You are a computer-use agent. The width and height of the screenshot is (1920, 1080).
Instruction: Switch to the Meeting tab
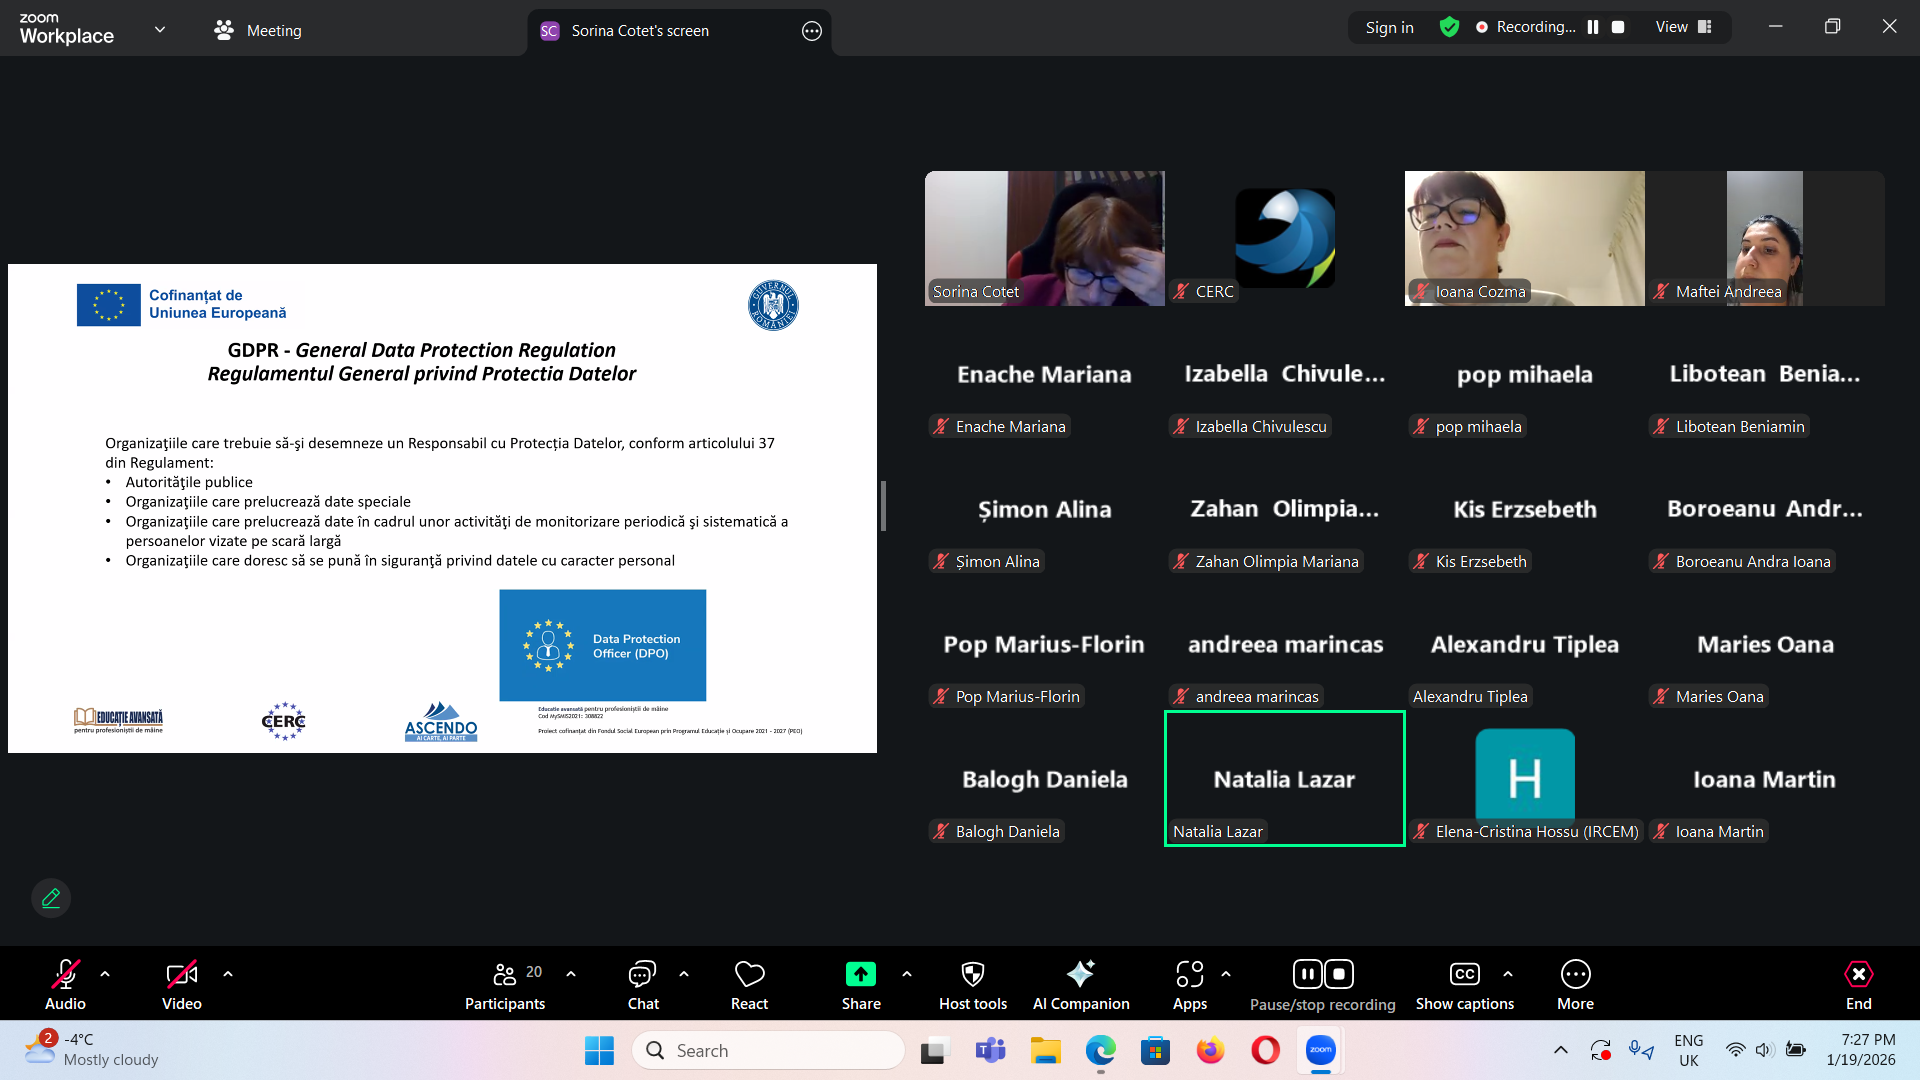click(258, 30)
